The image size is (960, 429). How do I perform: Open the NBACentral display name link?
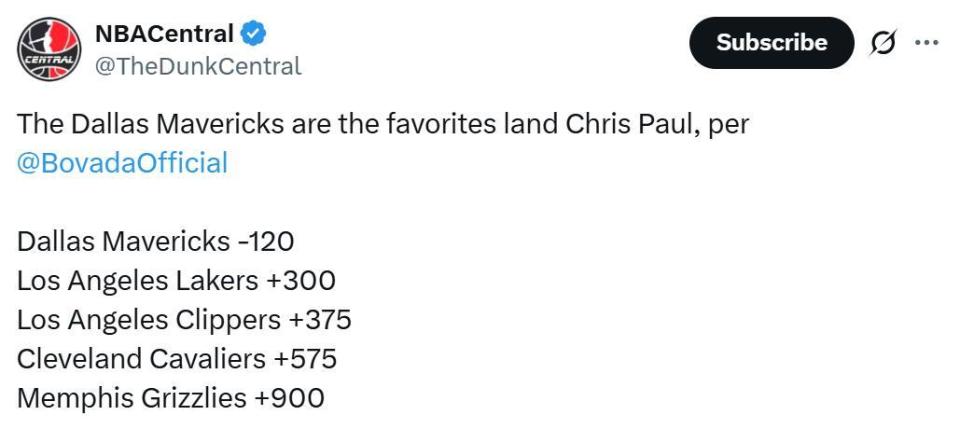coord(164,33)
